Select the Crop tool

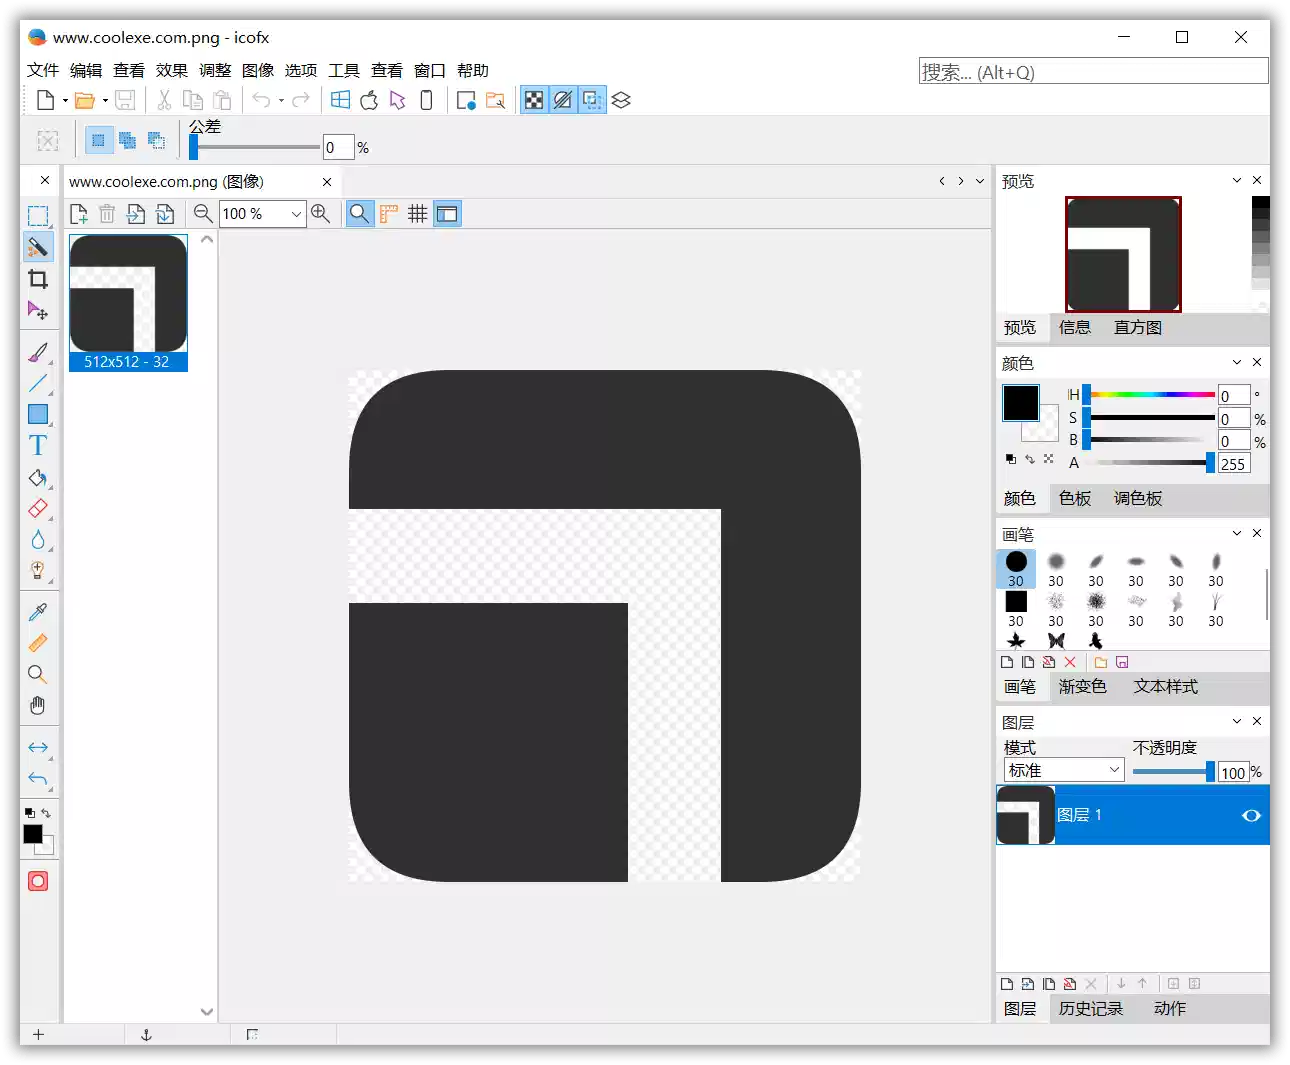point(38,279)
